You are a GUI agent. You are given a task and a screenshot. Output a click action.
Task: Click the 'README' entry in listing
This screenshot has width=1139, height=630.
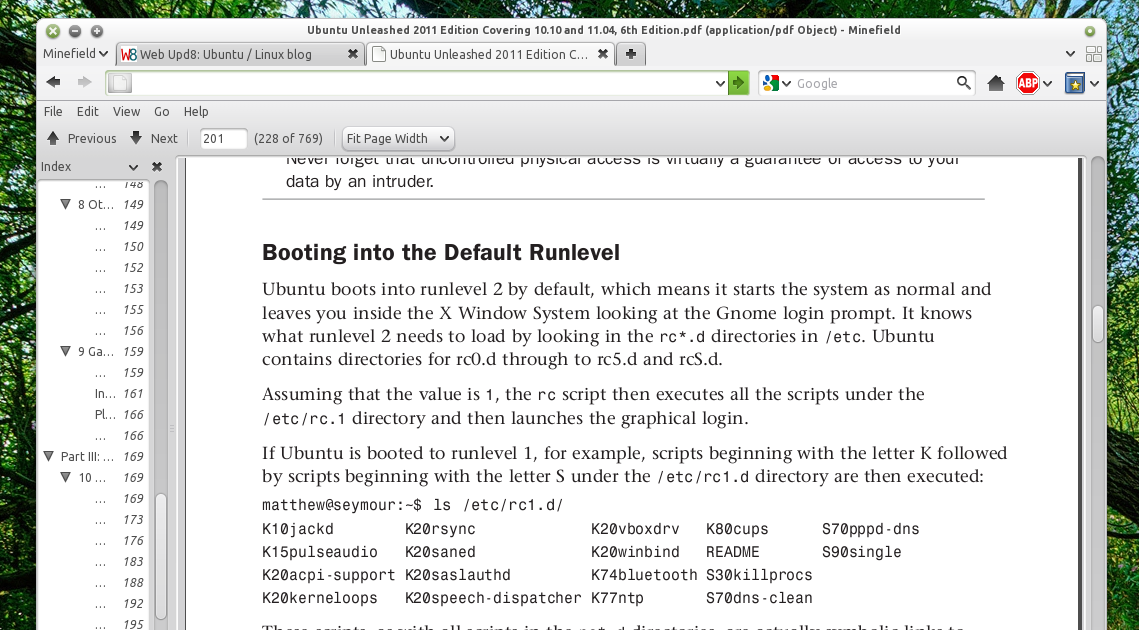point(732,552)
